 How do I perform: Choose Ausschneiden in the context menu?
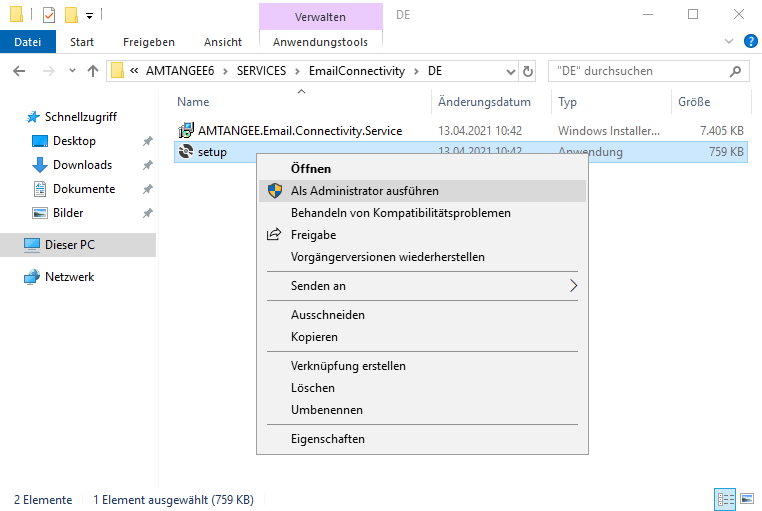pos(422,315)
